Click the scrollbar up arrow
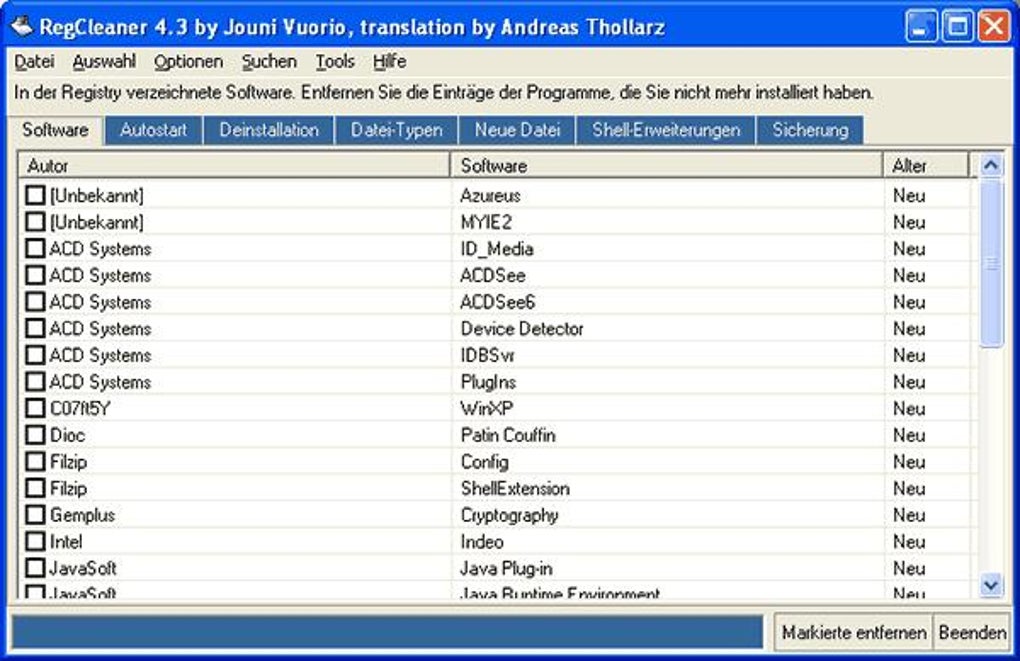 pos(991,165)
